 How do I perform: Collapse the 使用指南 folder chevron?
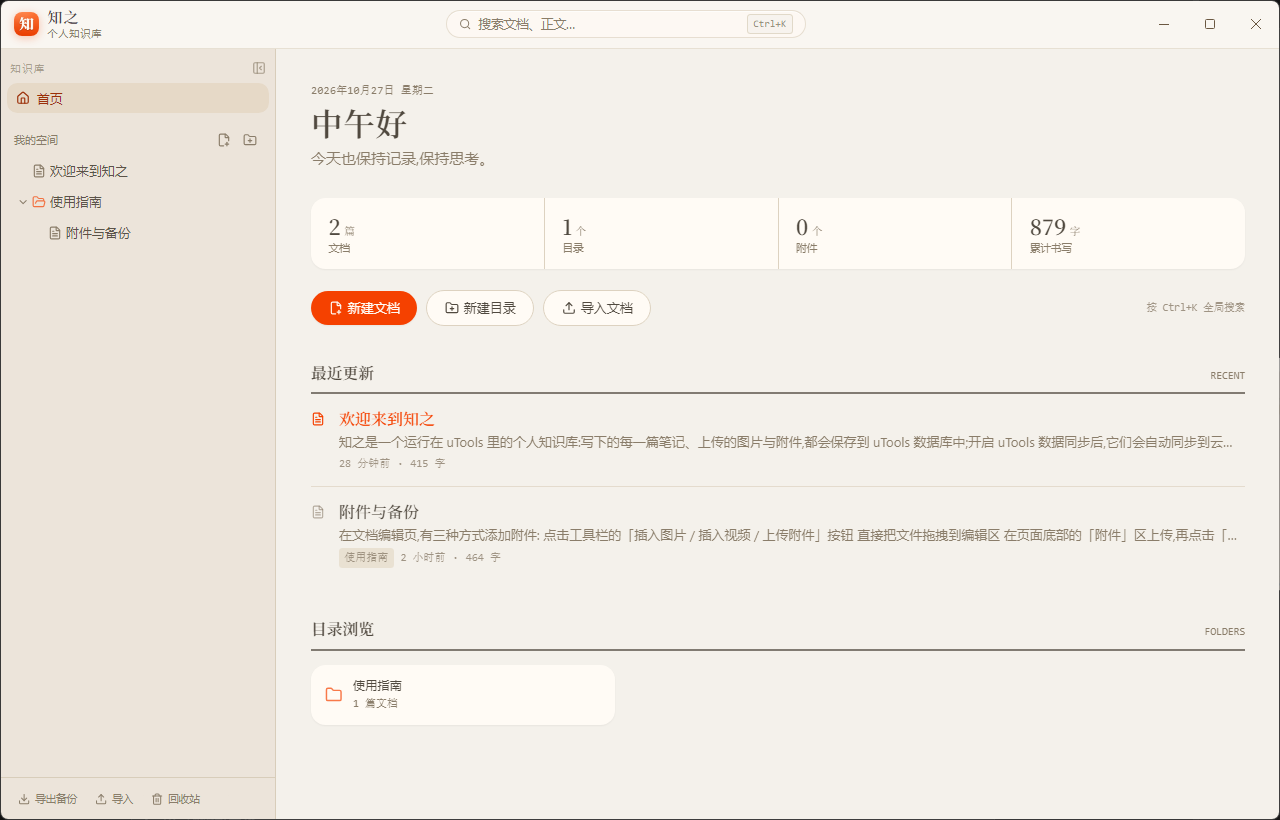23,202
